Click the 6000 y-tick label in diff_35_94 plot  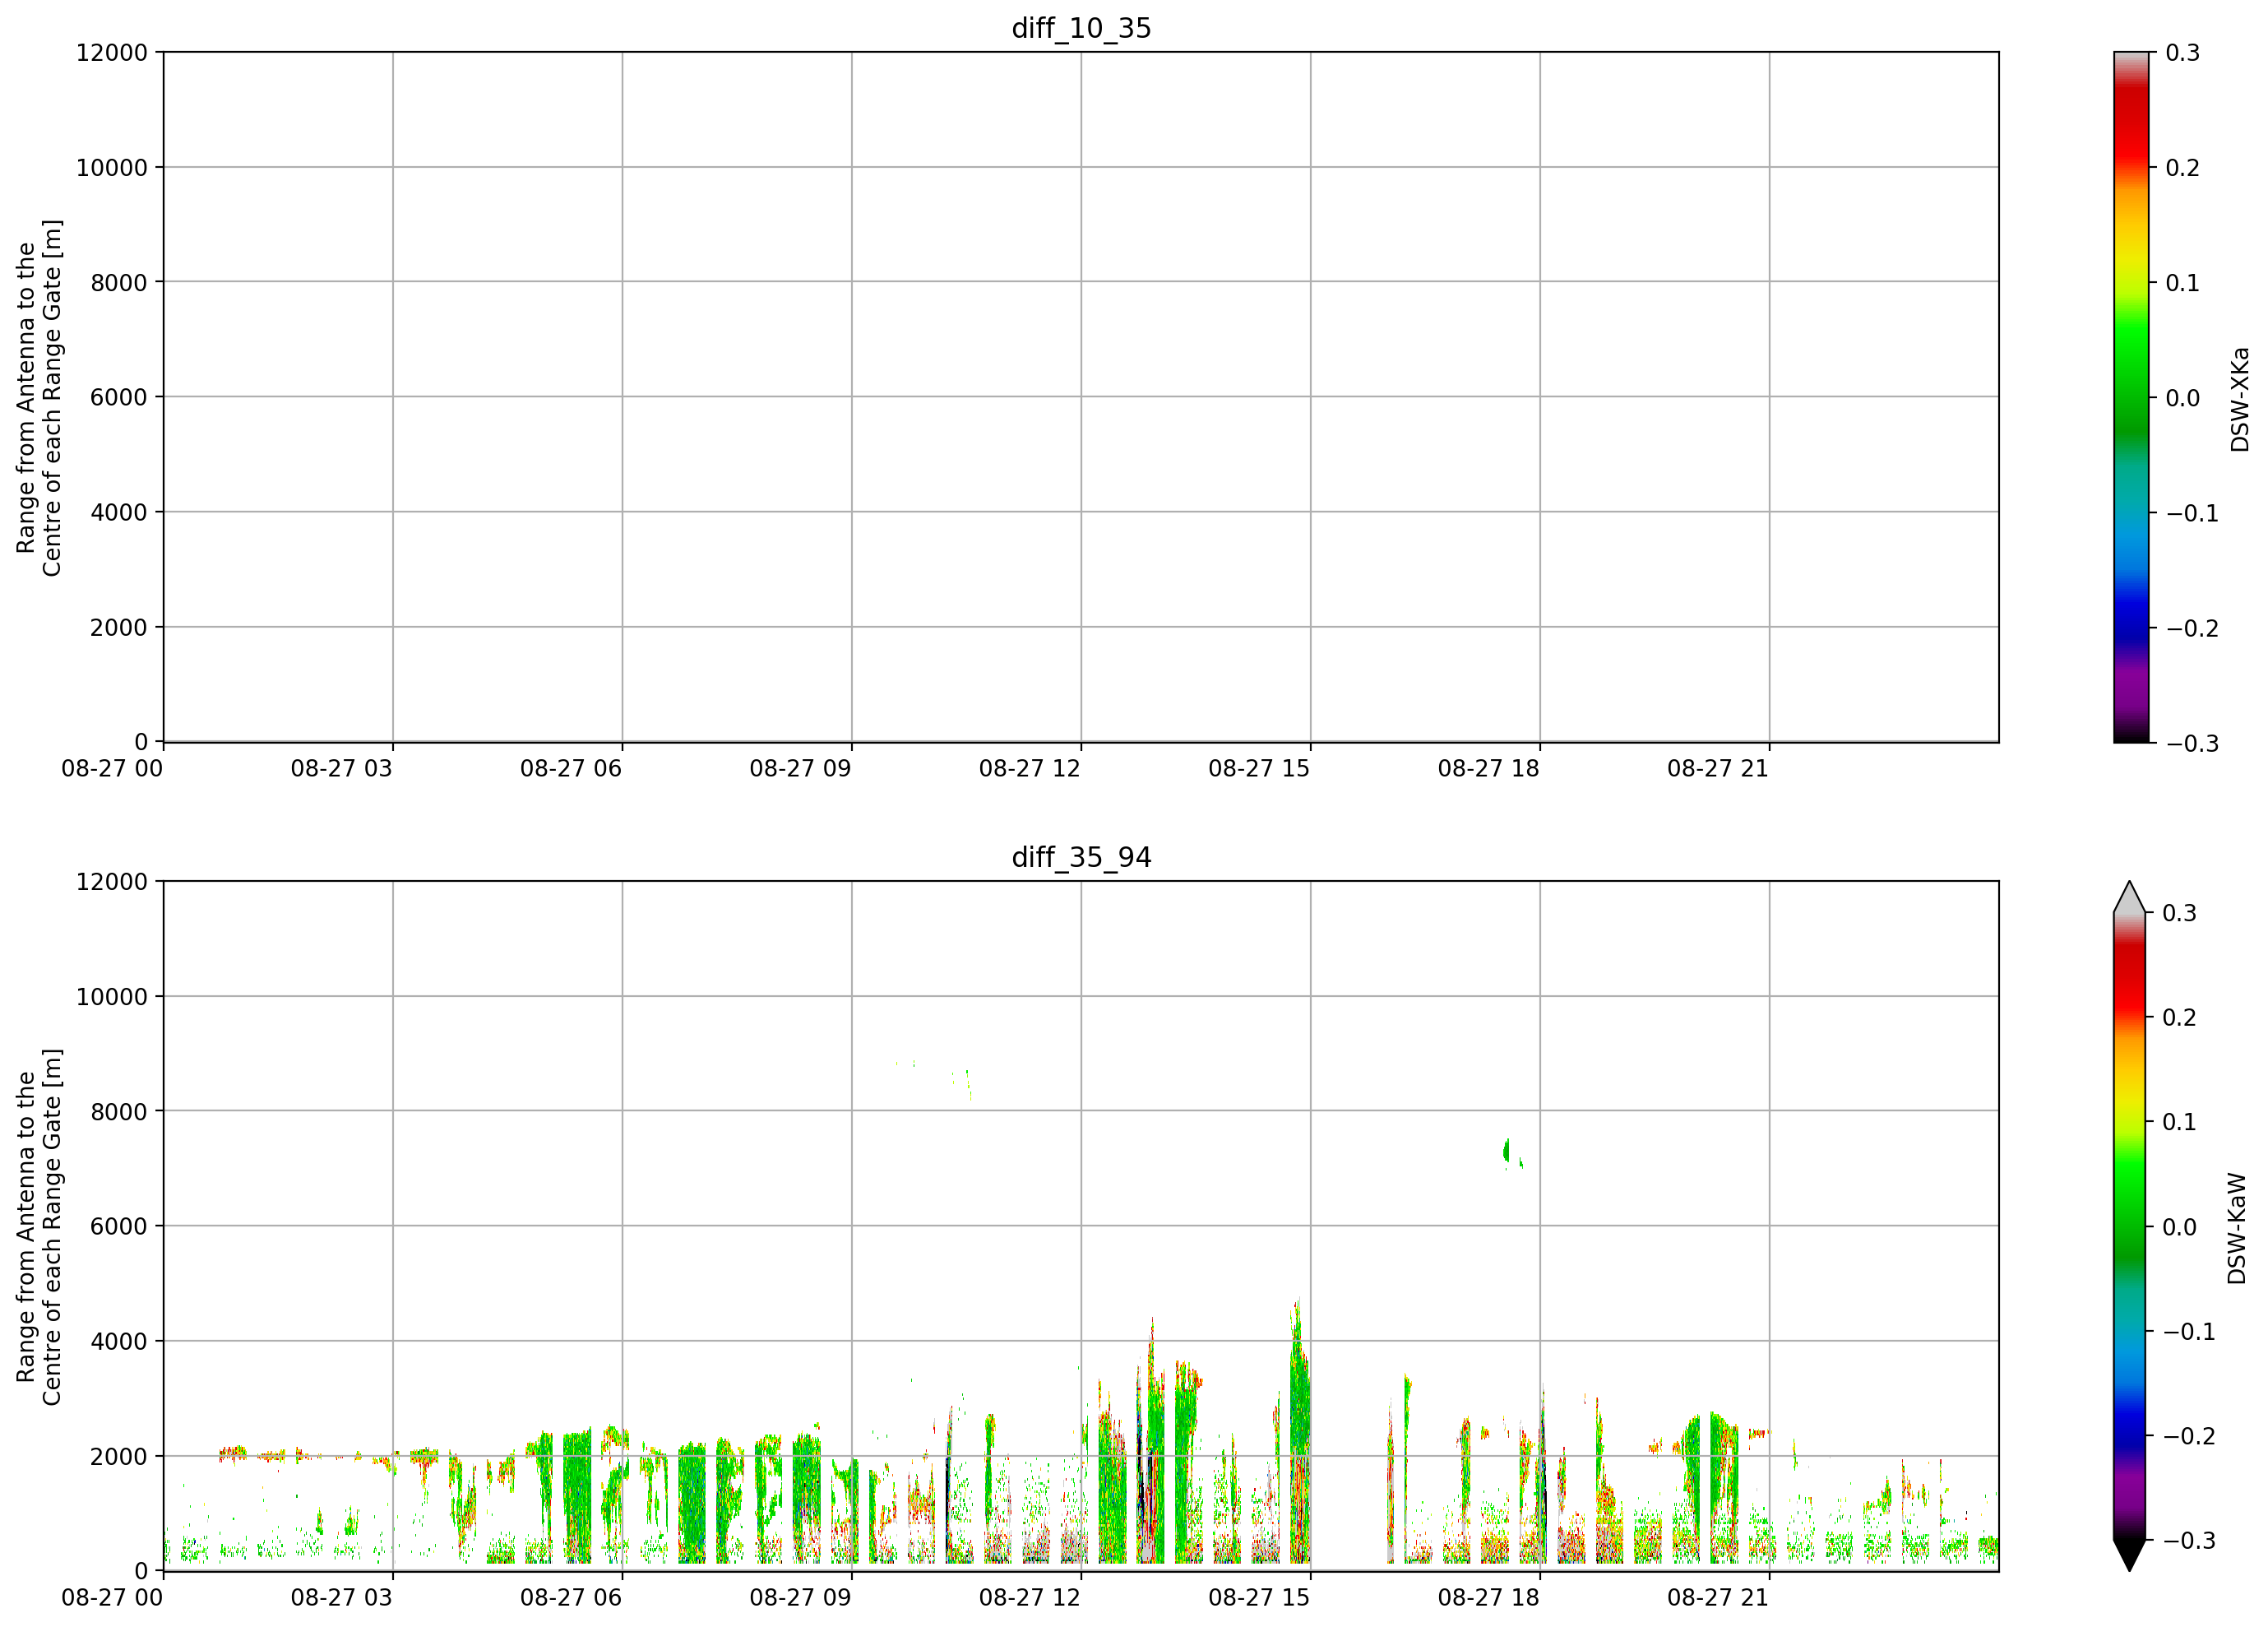coord(118,1226)
